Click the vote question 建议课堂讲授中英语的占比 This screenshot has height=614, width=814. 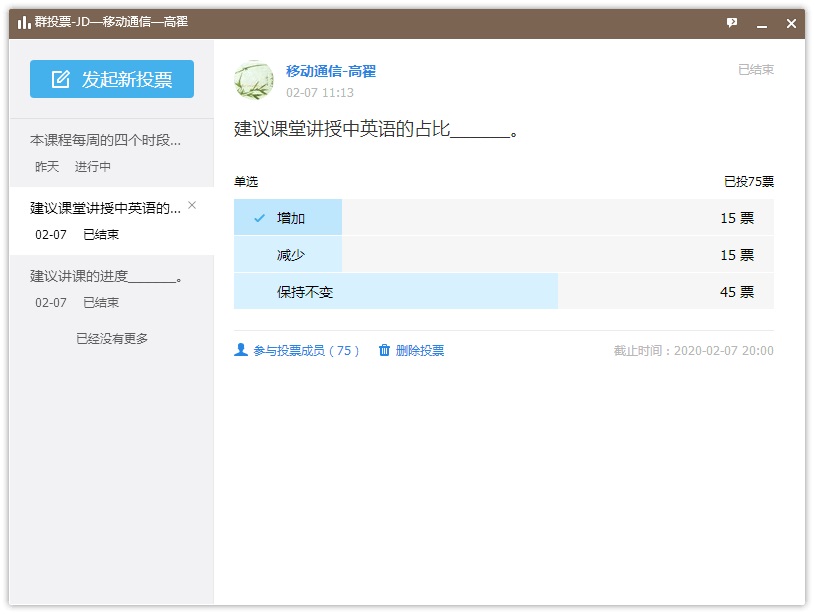(376, 129)
